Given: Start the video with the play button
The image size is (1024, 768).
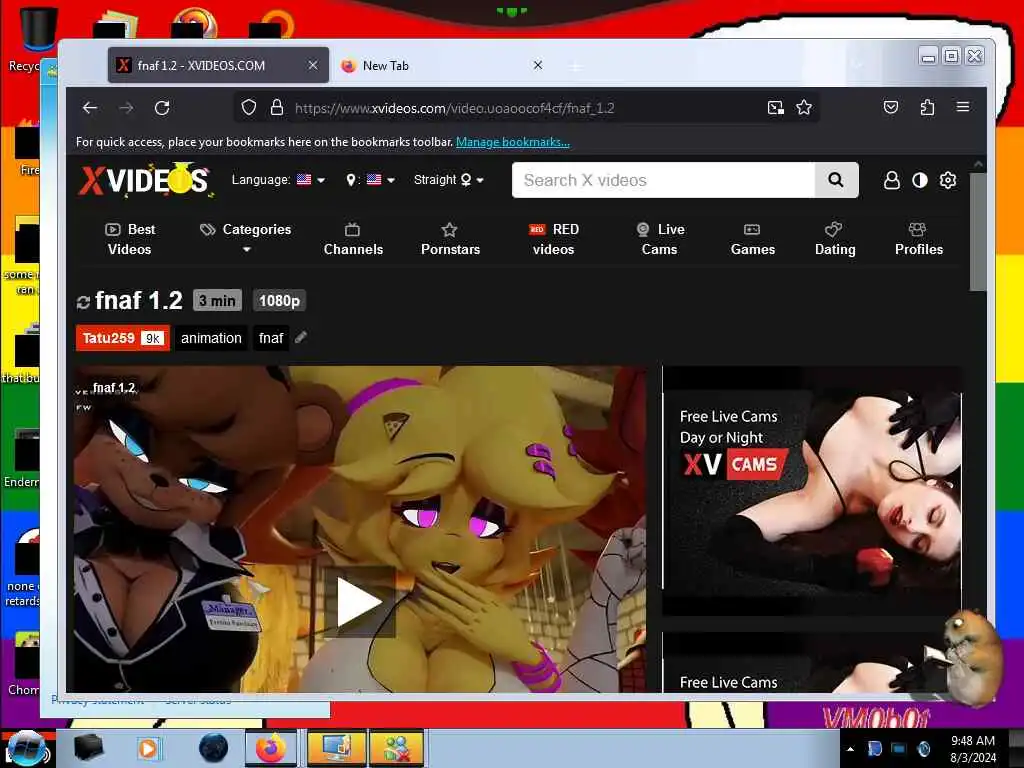Looking at the screenshot, I should (359, 602).
